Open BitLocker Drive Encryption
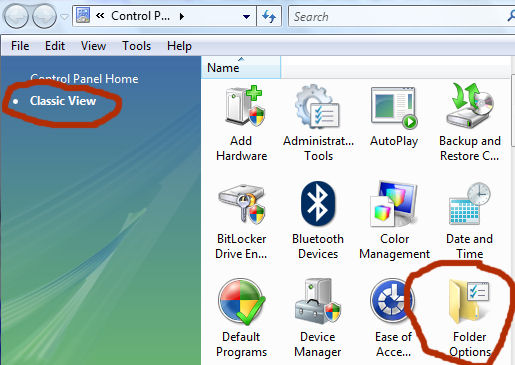 [x=241, y=221]
